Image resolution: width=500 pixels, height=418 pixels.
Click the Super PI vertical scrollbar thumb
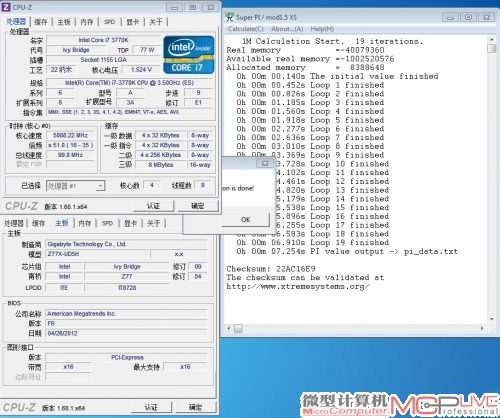tap(491, 49)
